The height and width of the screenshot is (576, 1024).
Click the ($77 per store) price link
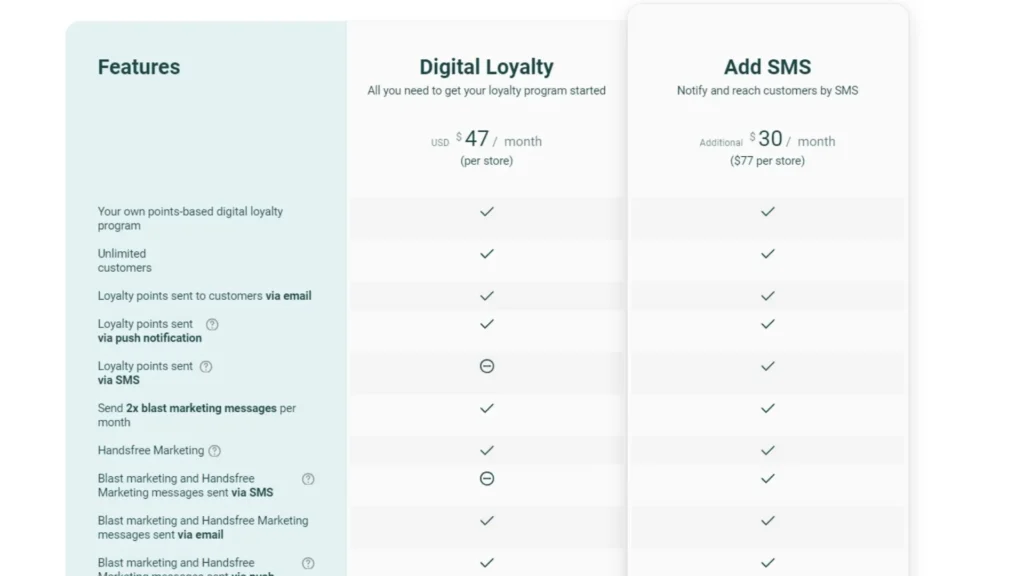(767, 160)
